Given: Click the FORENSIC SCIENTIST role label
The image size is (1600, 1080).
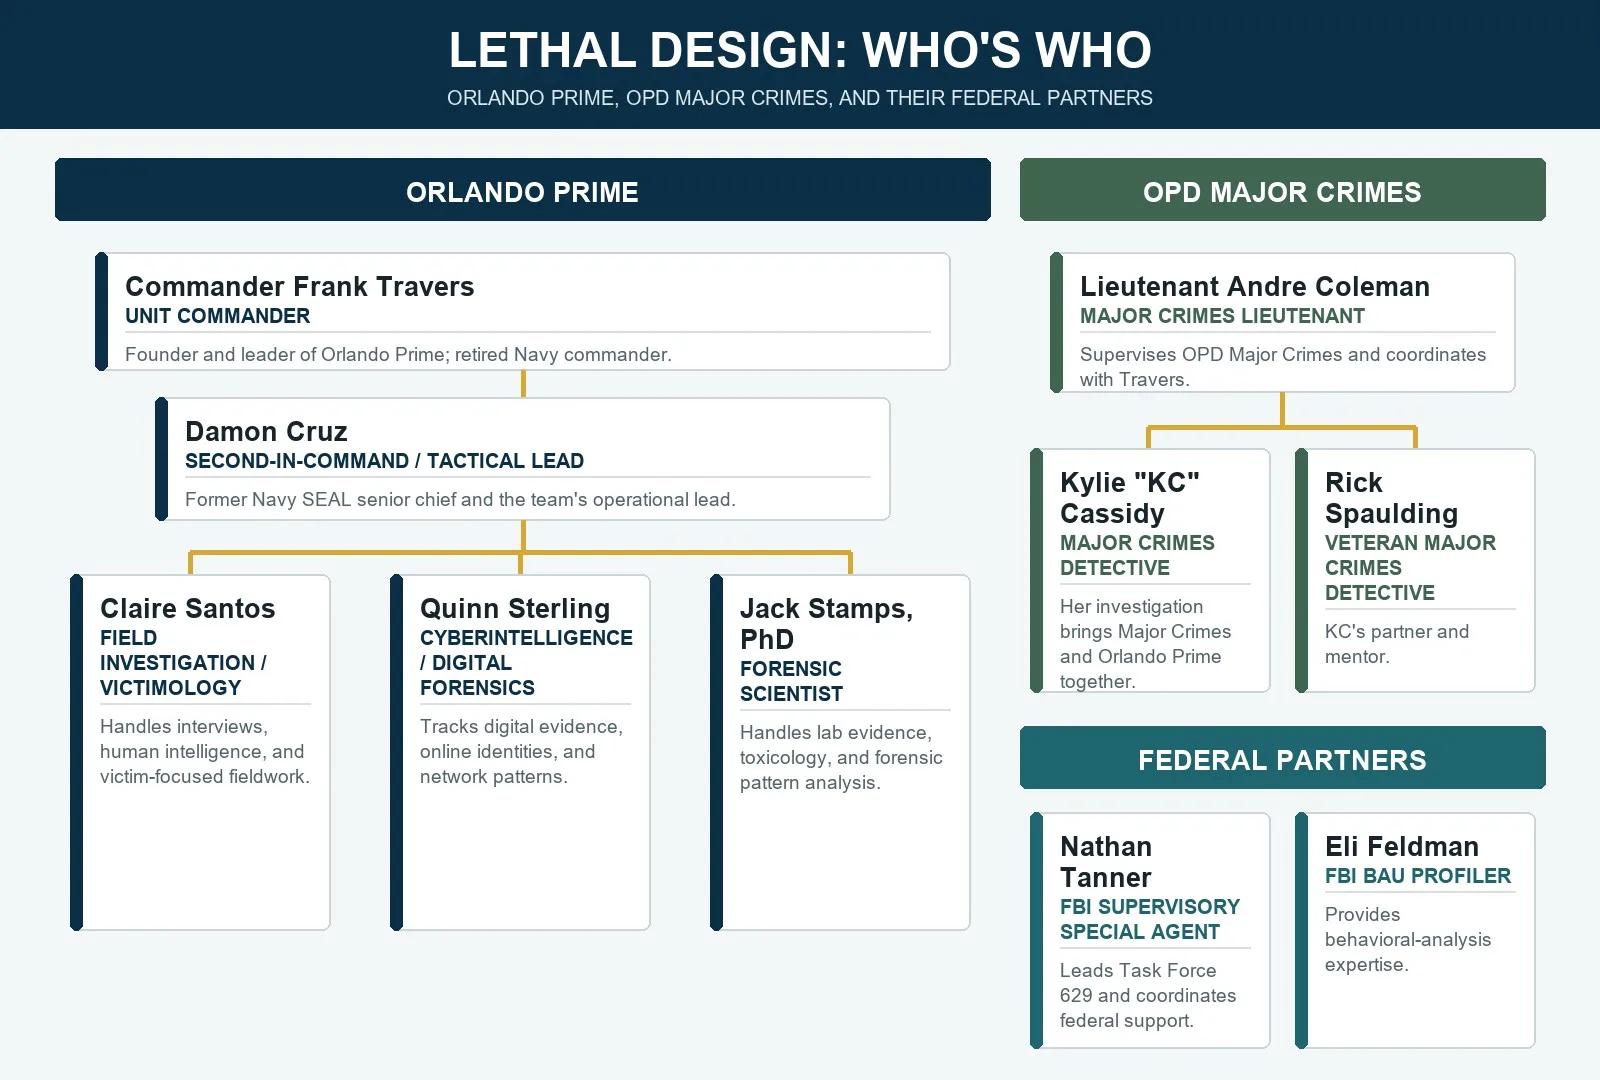Looking at the screenshot, I should point(791,681).
